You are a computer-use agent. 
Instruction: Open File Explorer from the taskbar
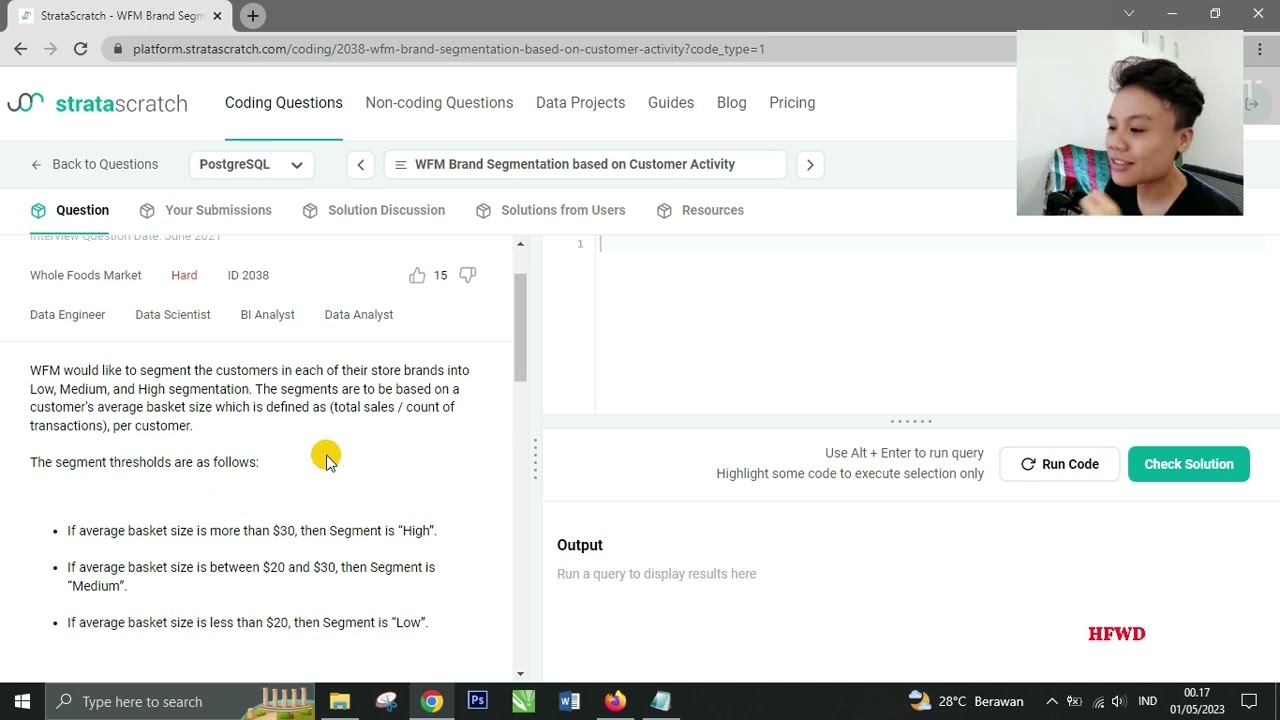pyautogui.click(x=340, y=701)
